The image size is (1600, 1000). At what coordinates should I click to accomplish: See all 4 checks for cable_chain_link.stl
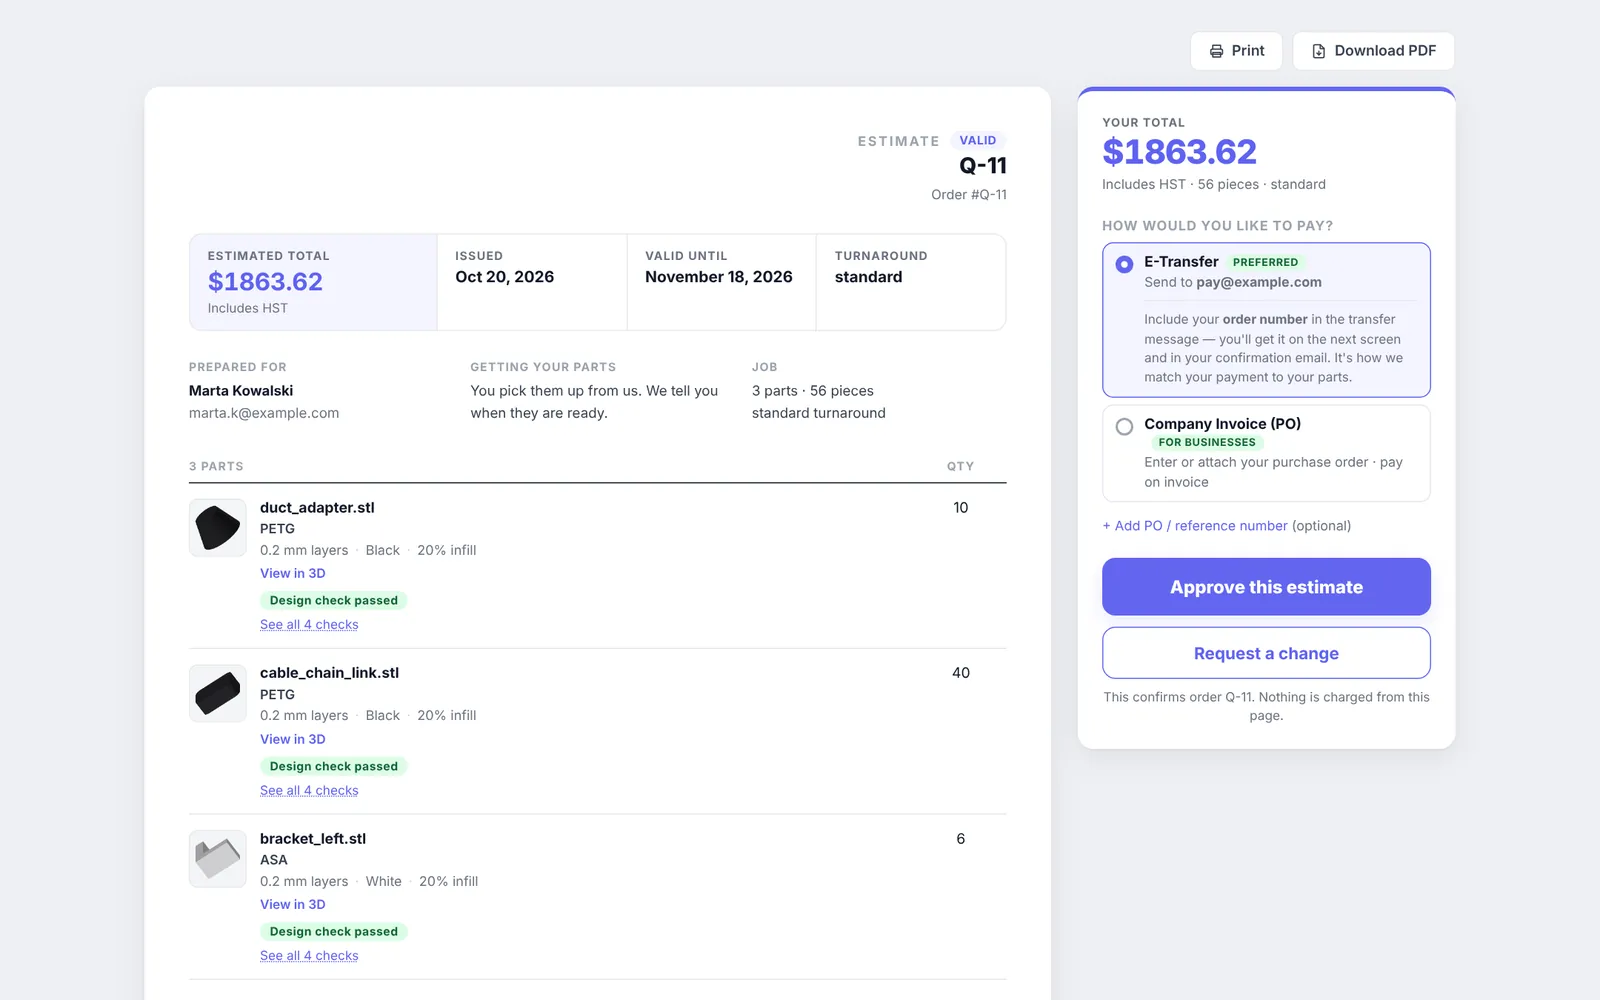pyautogui.click(x=309, y=790)
